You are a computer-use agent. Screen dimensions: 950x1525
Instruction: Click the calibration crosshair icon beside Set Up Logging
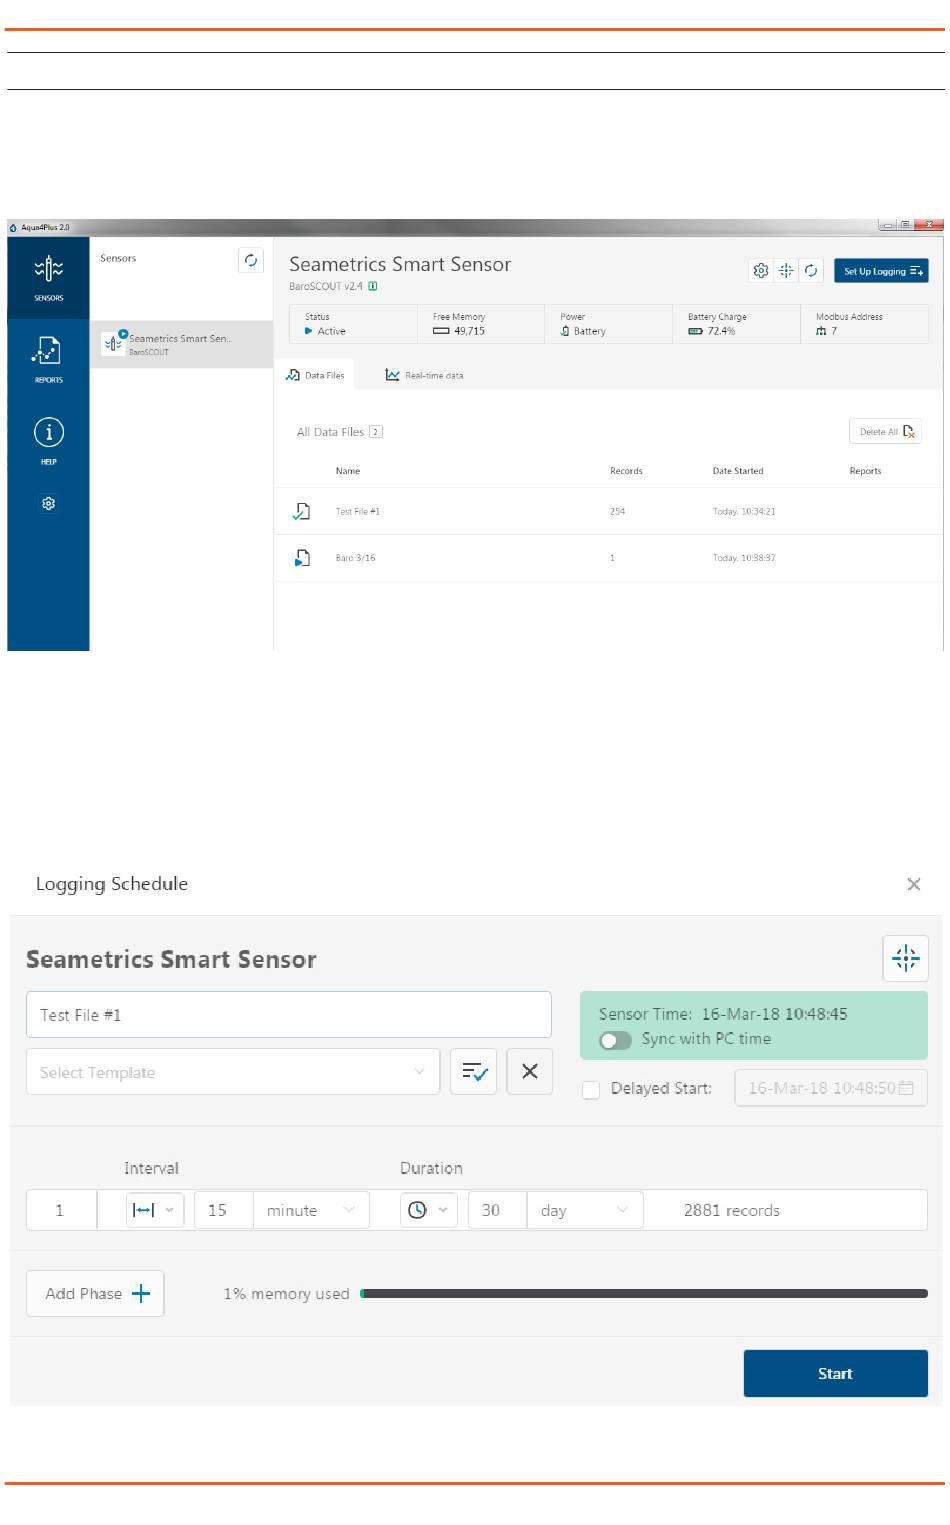point(786,271)
